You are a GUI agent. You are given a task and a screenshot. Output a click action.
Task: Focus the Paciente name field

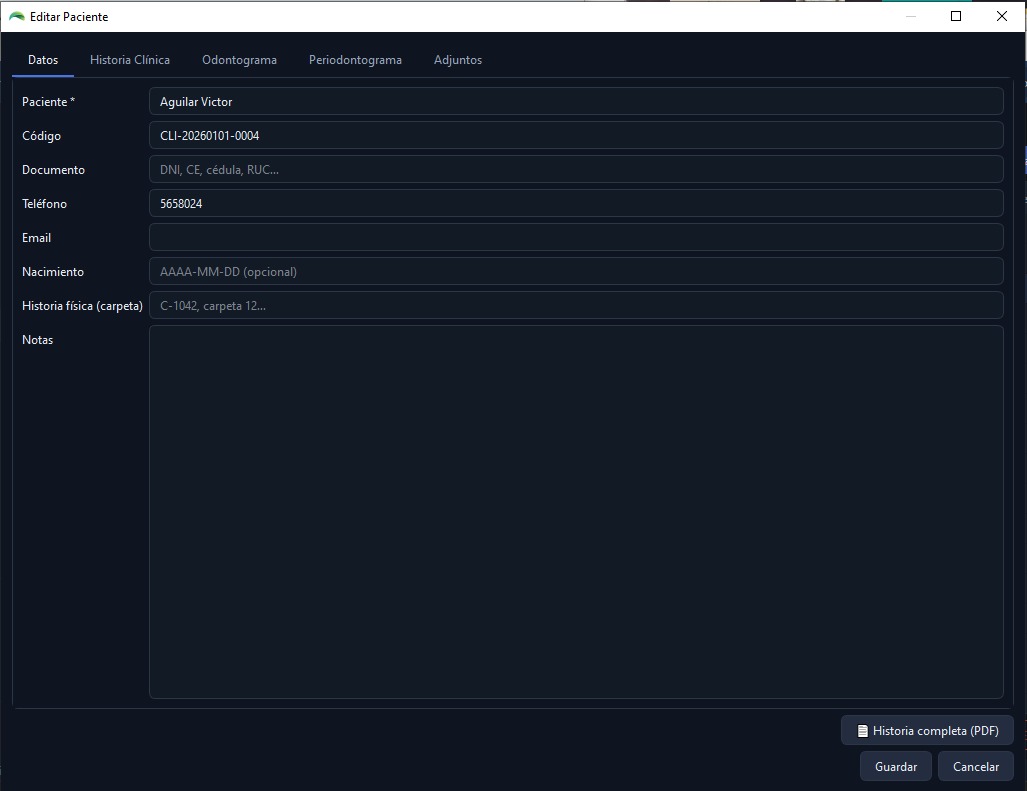click(x=576, y=101)
